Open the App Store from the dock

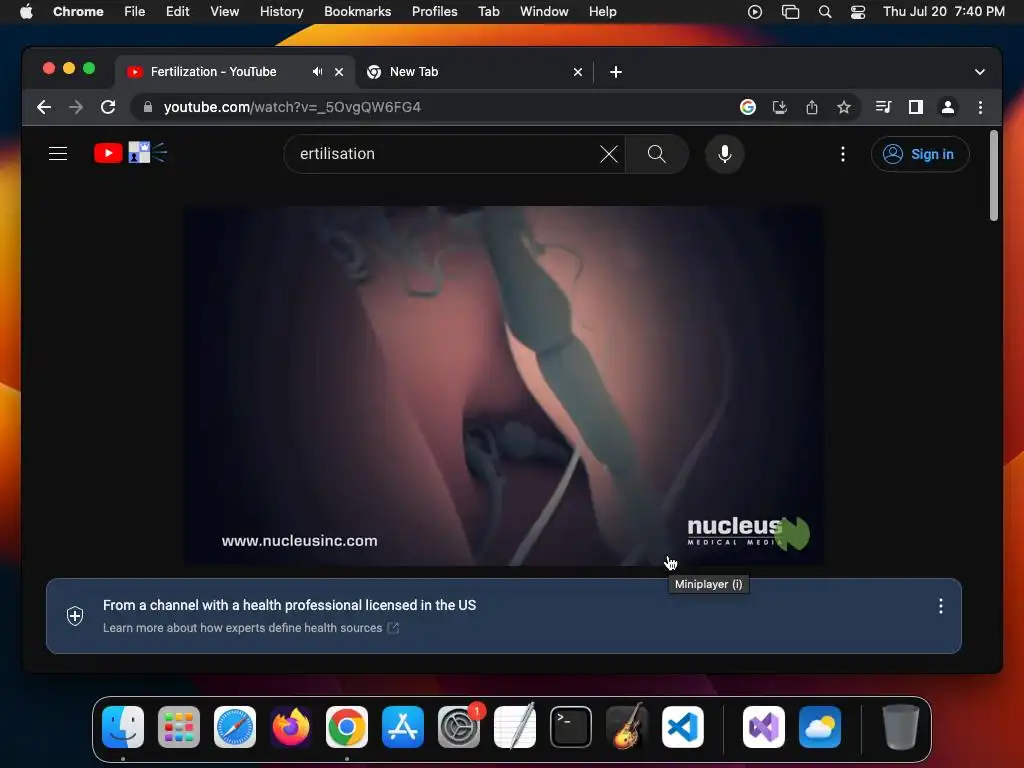(x=402, y=727)
